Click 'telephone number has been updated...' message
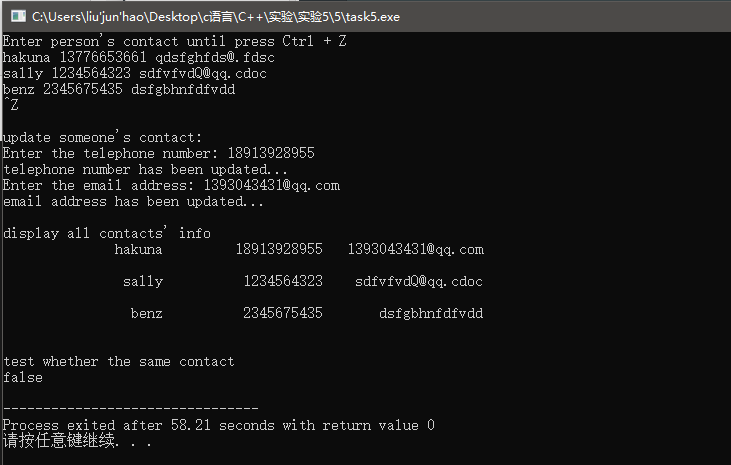 point(145,169)
